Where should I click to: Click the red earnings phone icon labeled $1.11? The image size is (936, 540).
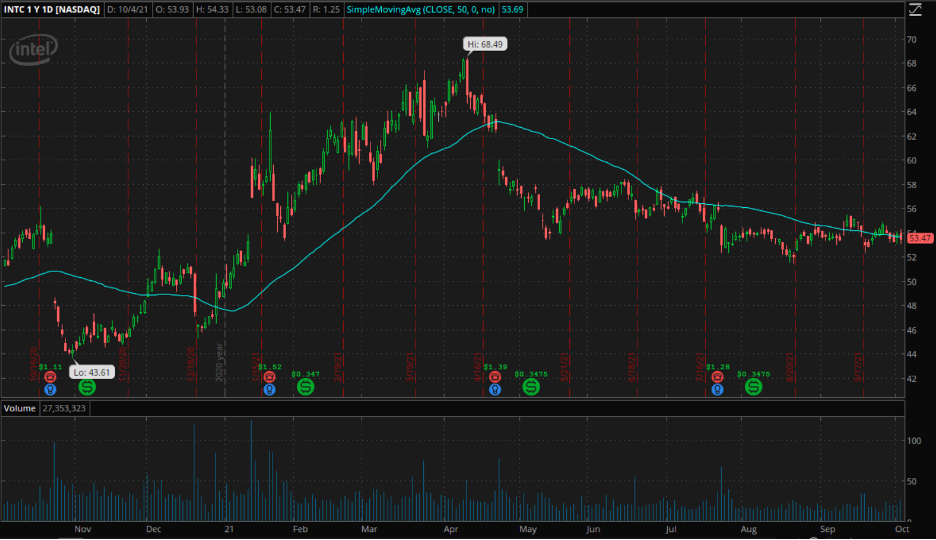coord(50,377)
